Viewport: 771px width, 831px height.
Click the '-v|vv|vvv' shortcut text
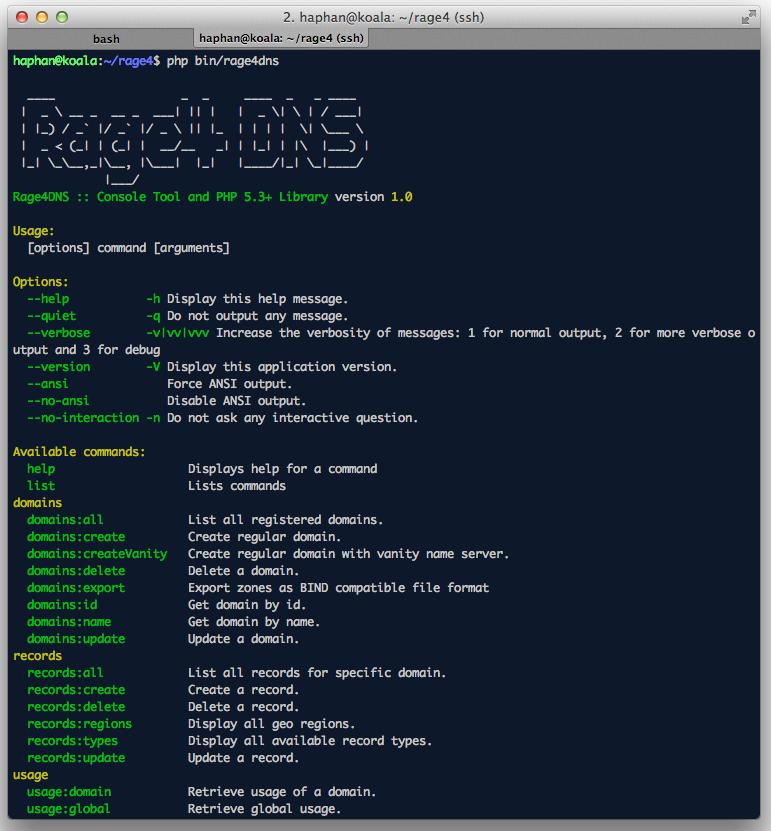point(178,333)
